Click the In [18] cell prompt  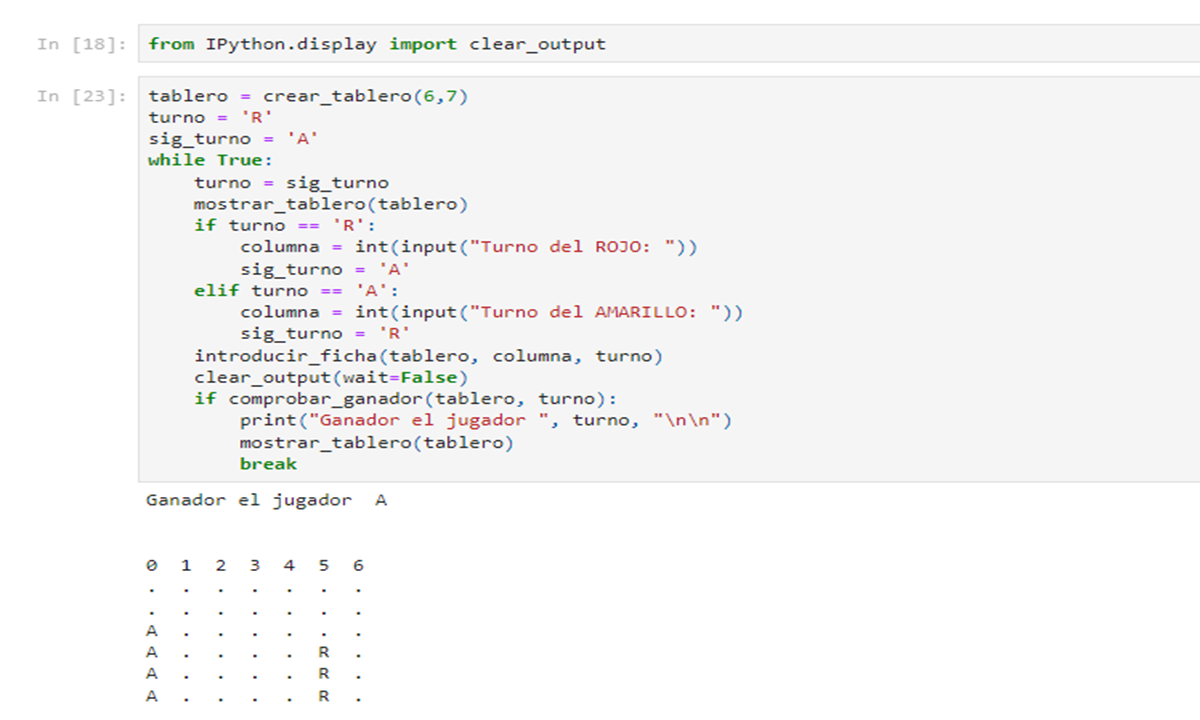coord(82,44)
